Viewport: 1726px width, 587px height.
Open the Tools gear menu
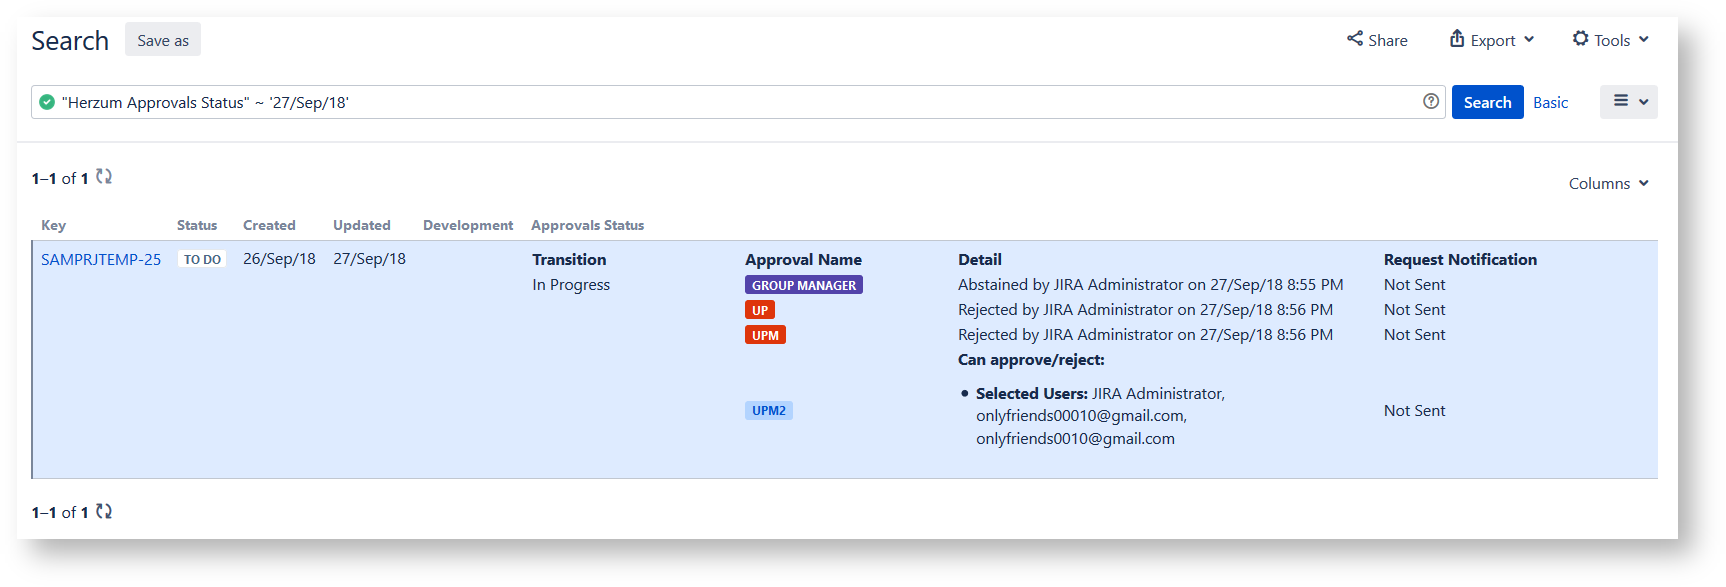point(1610,40)
